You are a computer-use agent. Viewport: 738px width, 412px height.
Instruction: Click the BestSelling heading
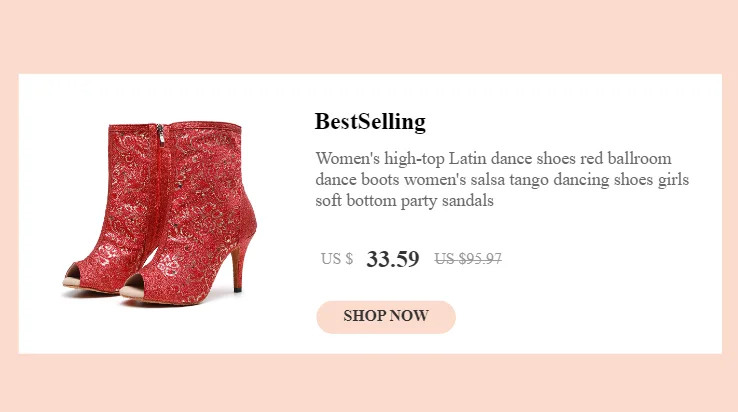click(370, 122)
